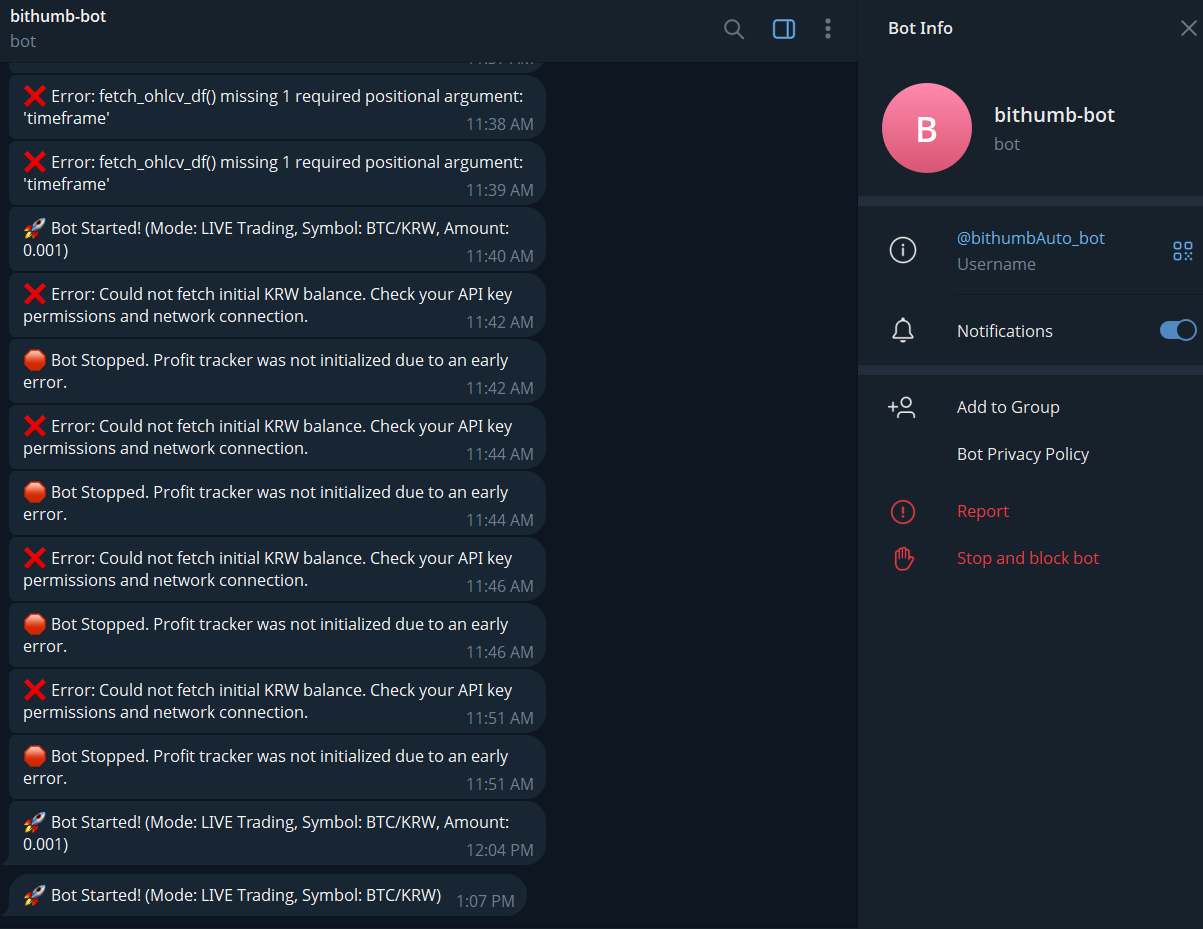This screenshot has height=929, width=1203.
Task: Click the Notifications label text
Action: pyautogui.click(x=1005, y=331)
